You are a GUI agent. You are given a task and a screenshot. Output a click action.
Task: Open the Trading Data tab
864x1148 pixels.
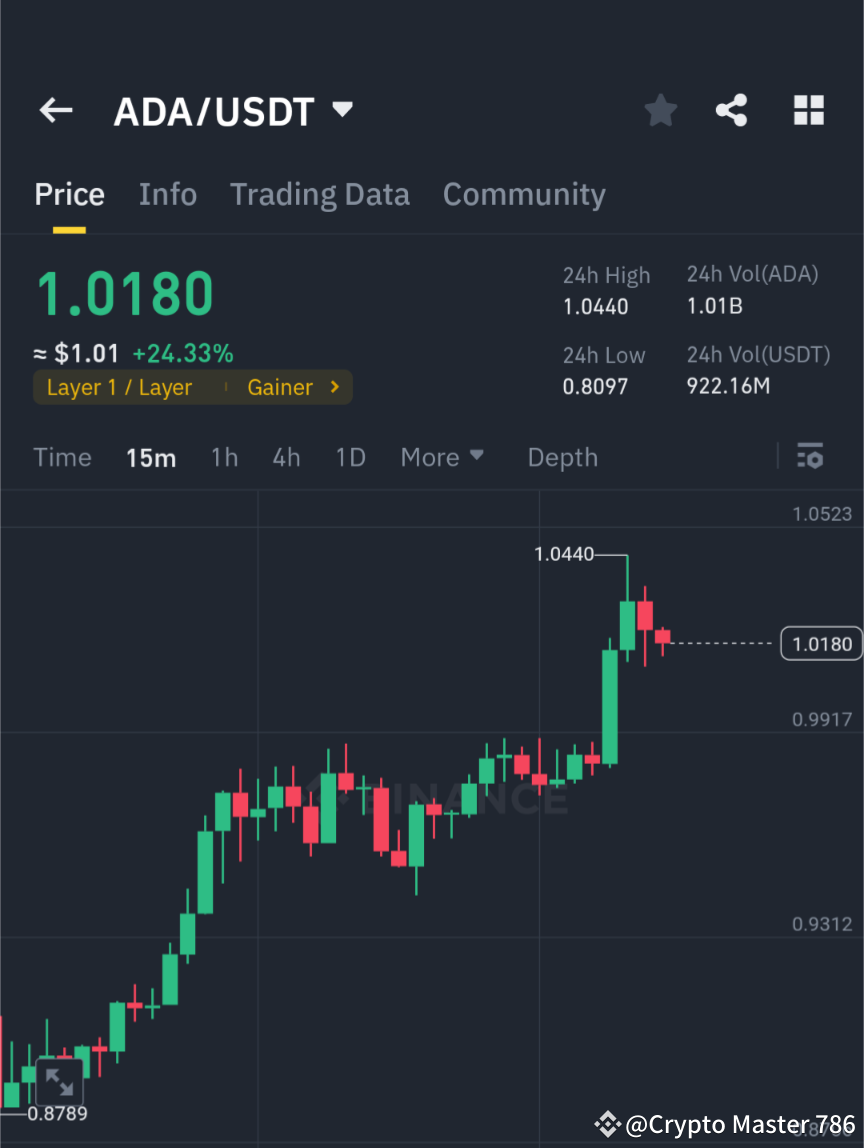[x=319, y=194]
